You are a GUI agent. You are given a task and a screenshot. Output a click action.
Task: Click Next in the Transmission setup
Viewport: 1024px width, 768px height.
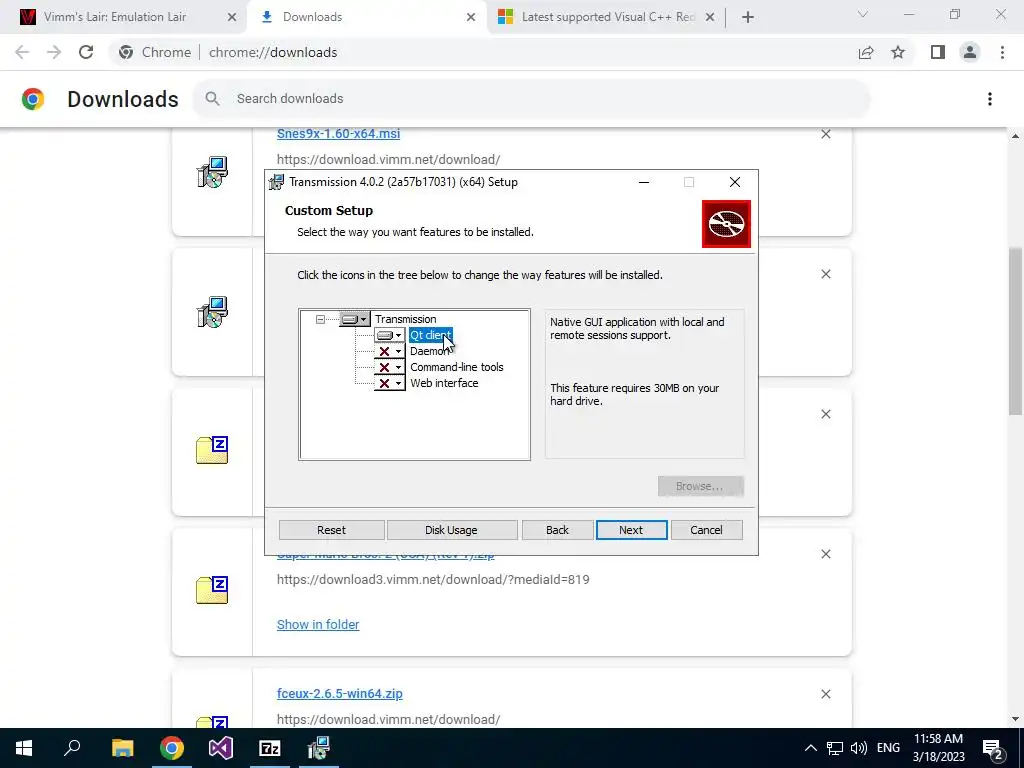click(x=631, y=530)
